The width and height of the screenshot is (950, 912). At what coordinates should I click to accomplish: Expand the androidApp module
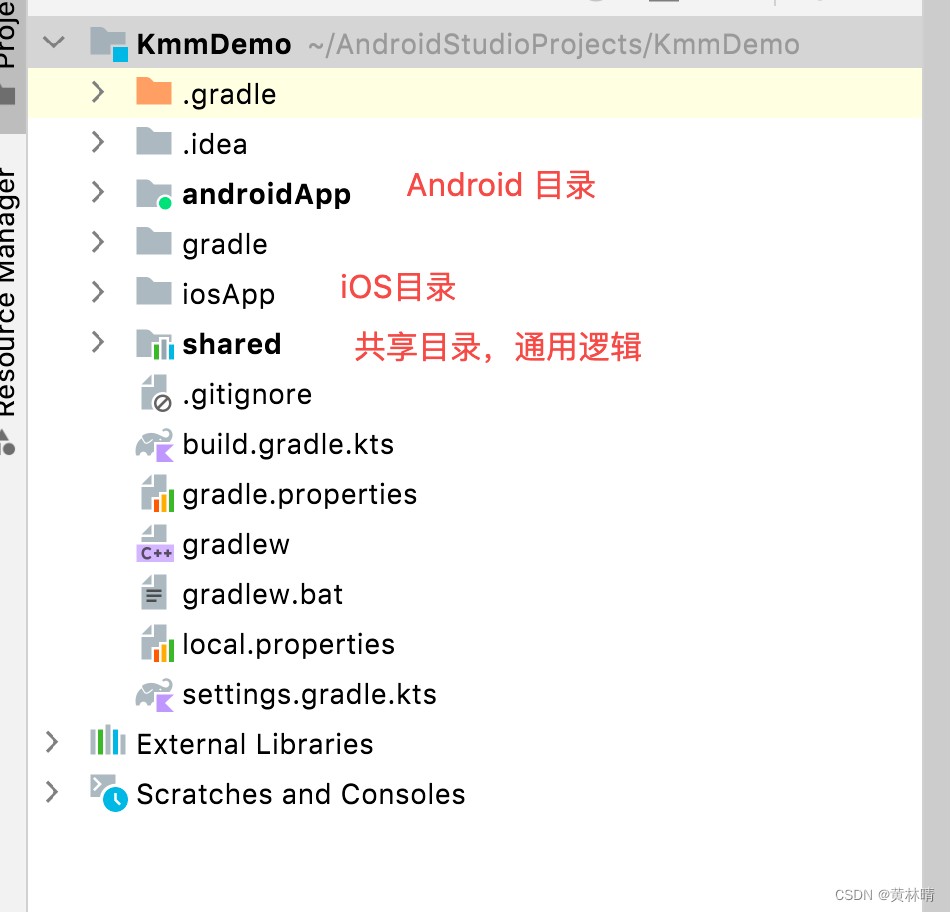pos(98,192)
